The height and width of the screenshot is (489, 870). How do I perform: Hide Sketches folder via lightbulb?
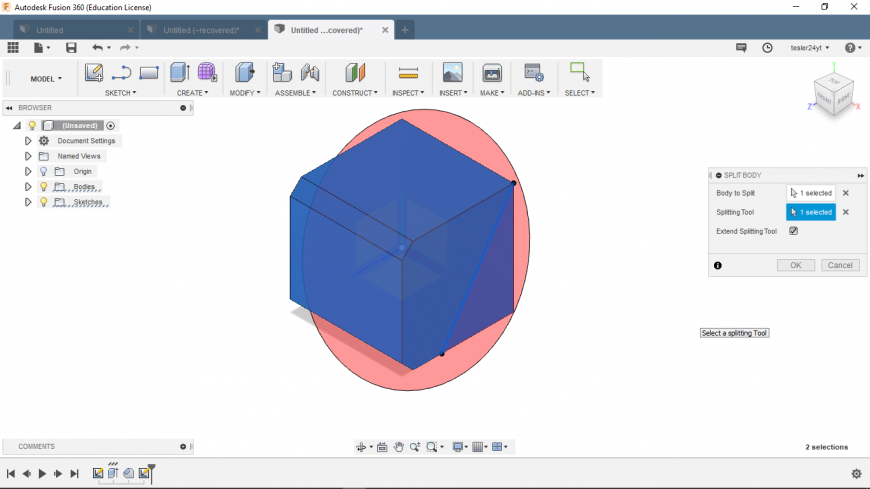44,202
